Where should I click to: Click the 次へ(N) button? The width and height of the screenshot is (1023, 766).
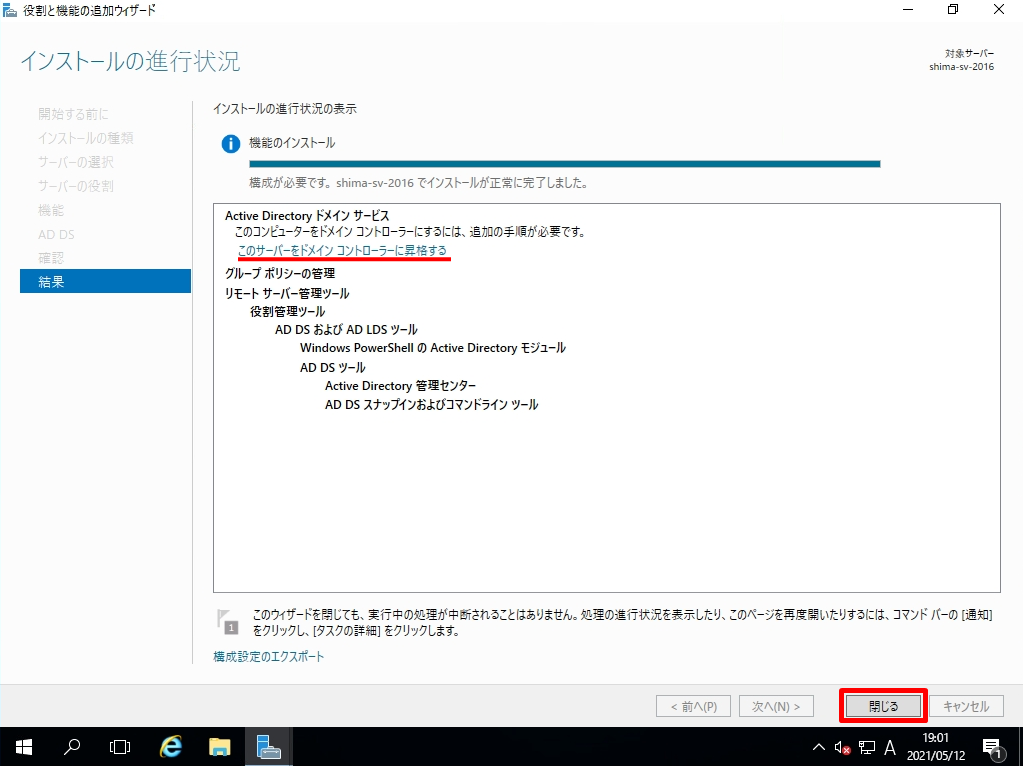(x=776, y=706)
